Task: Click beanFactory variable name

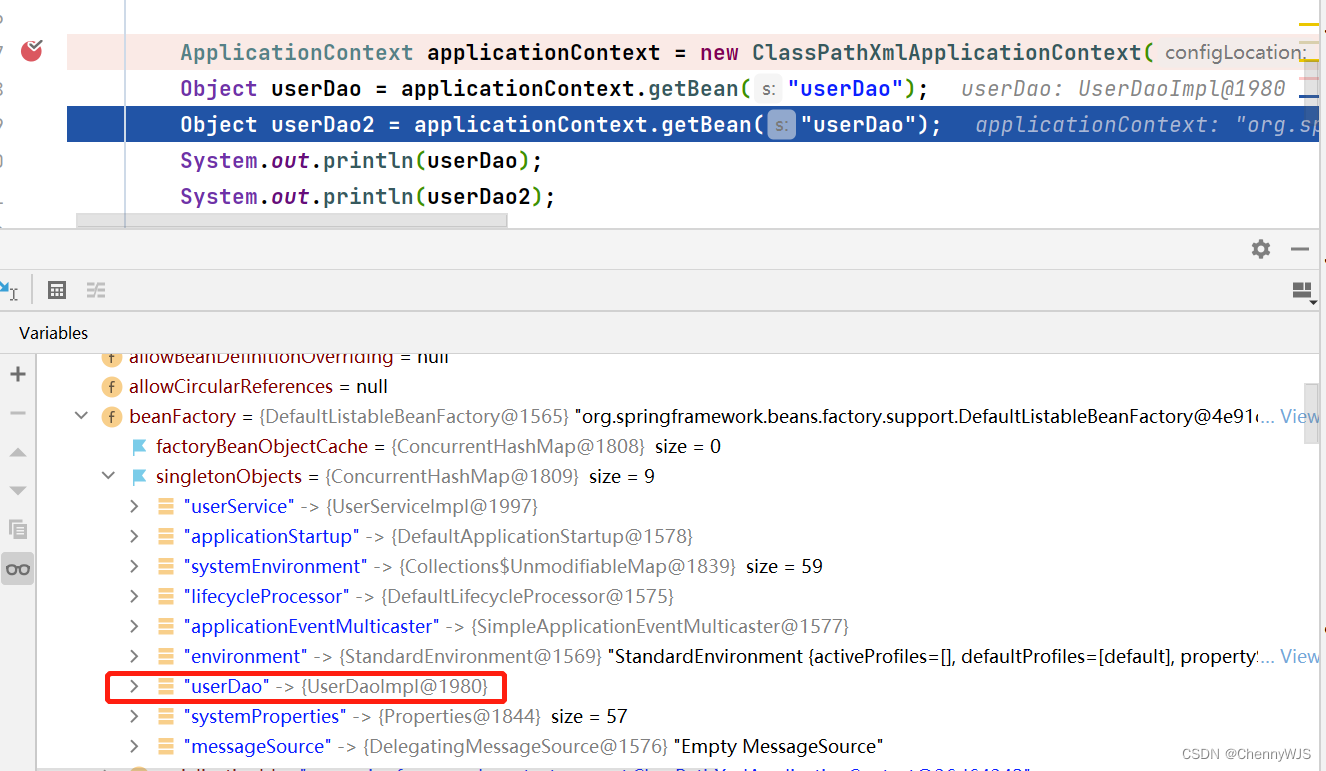Action: [183, 416]
